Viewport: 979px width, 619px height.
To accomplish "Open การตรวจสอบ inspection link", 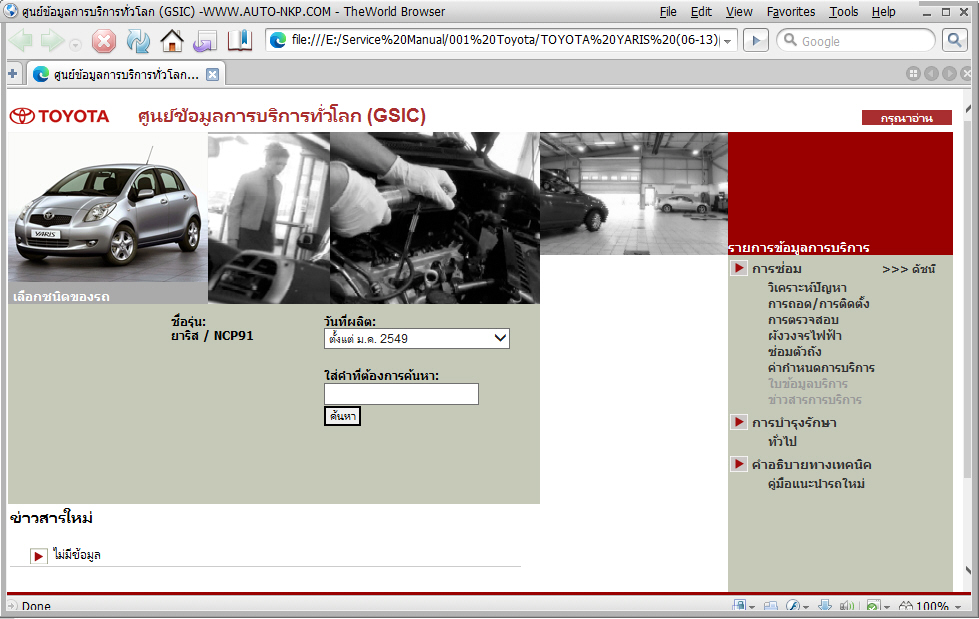I will 803,320.
